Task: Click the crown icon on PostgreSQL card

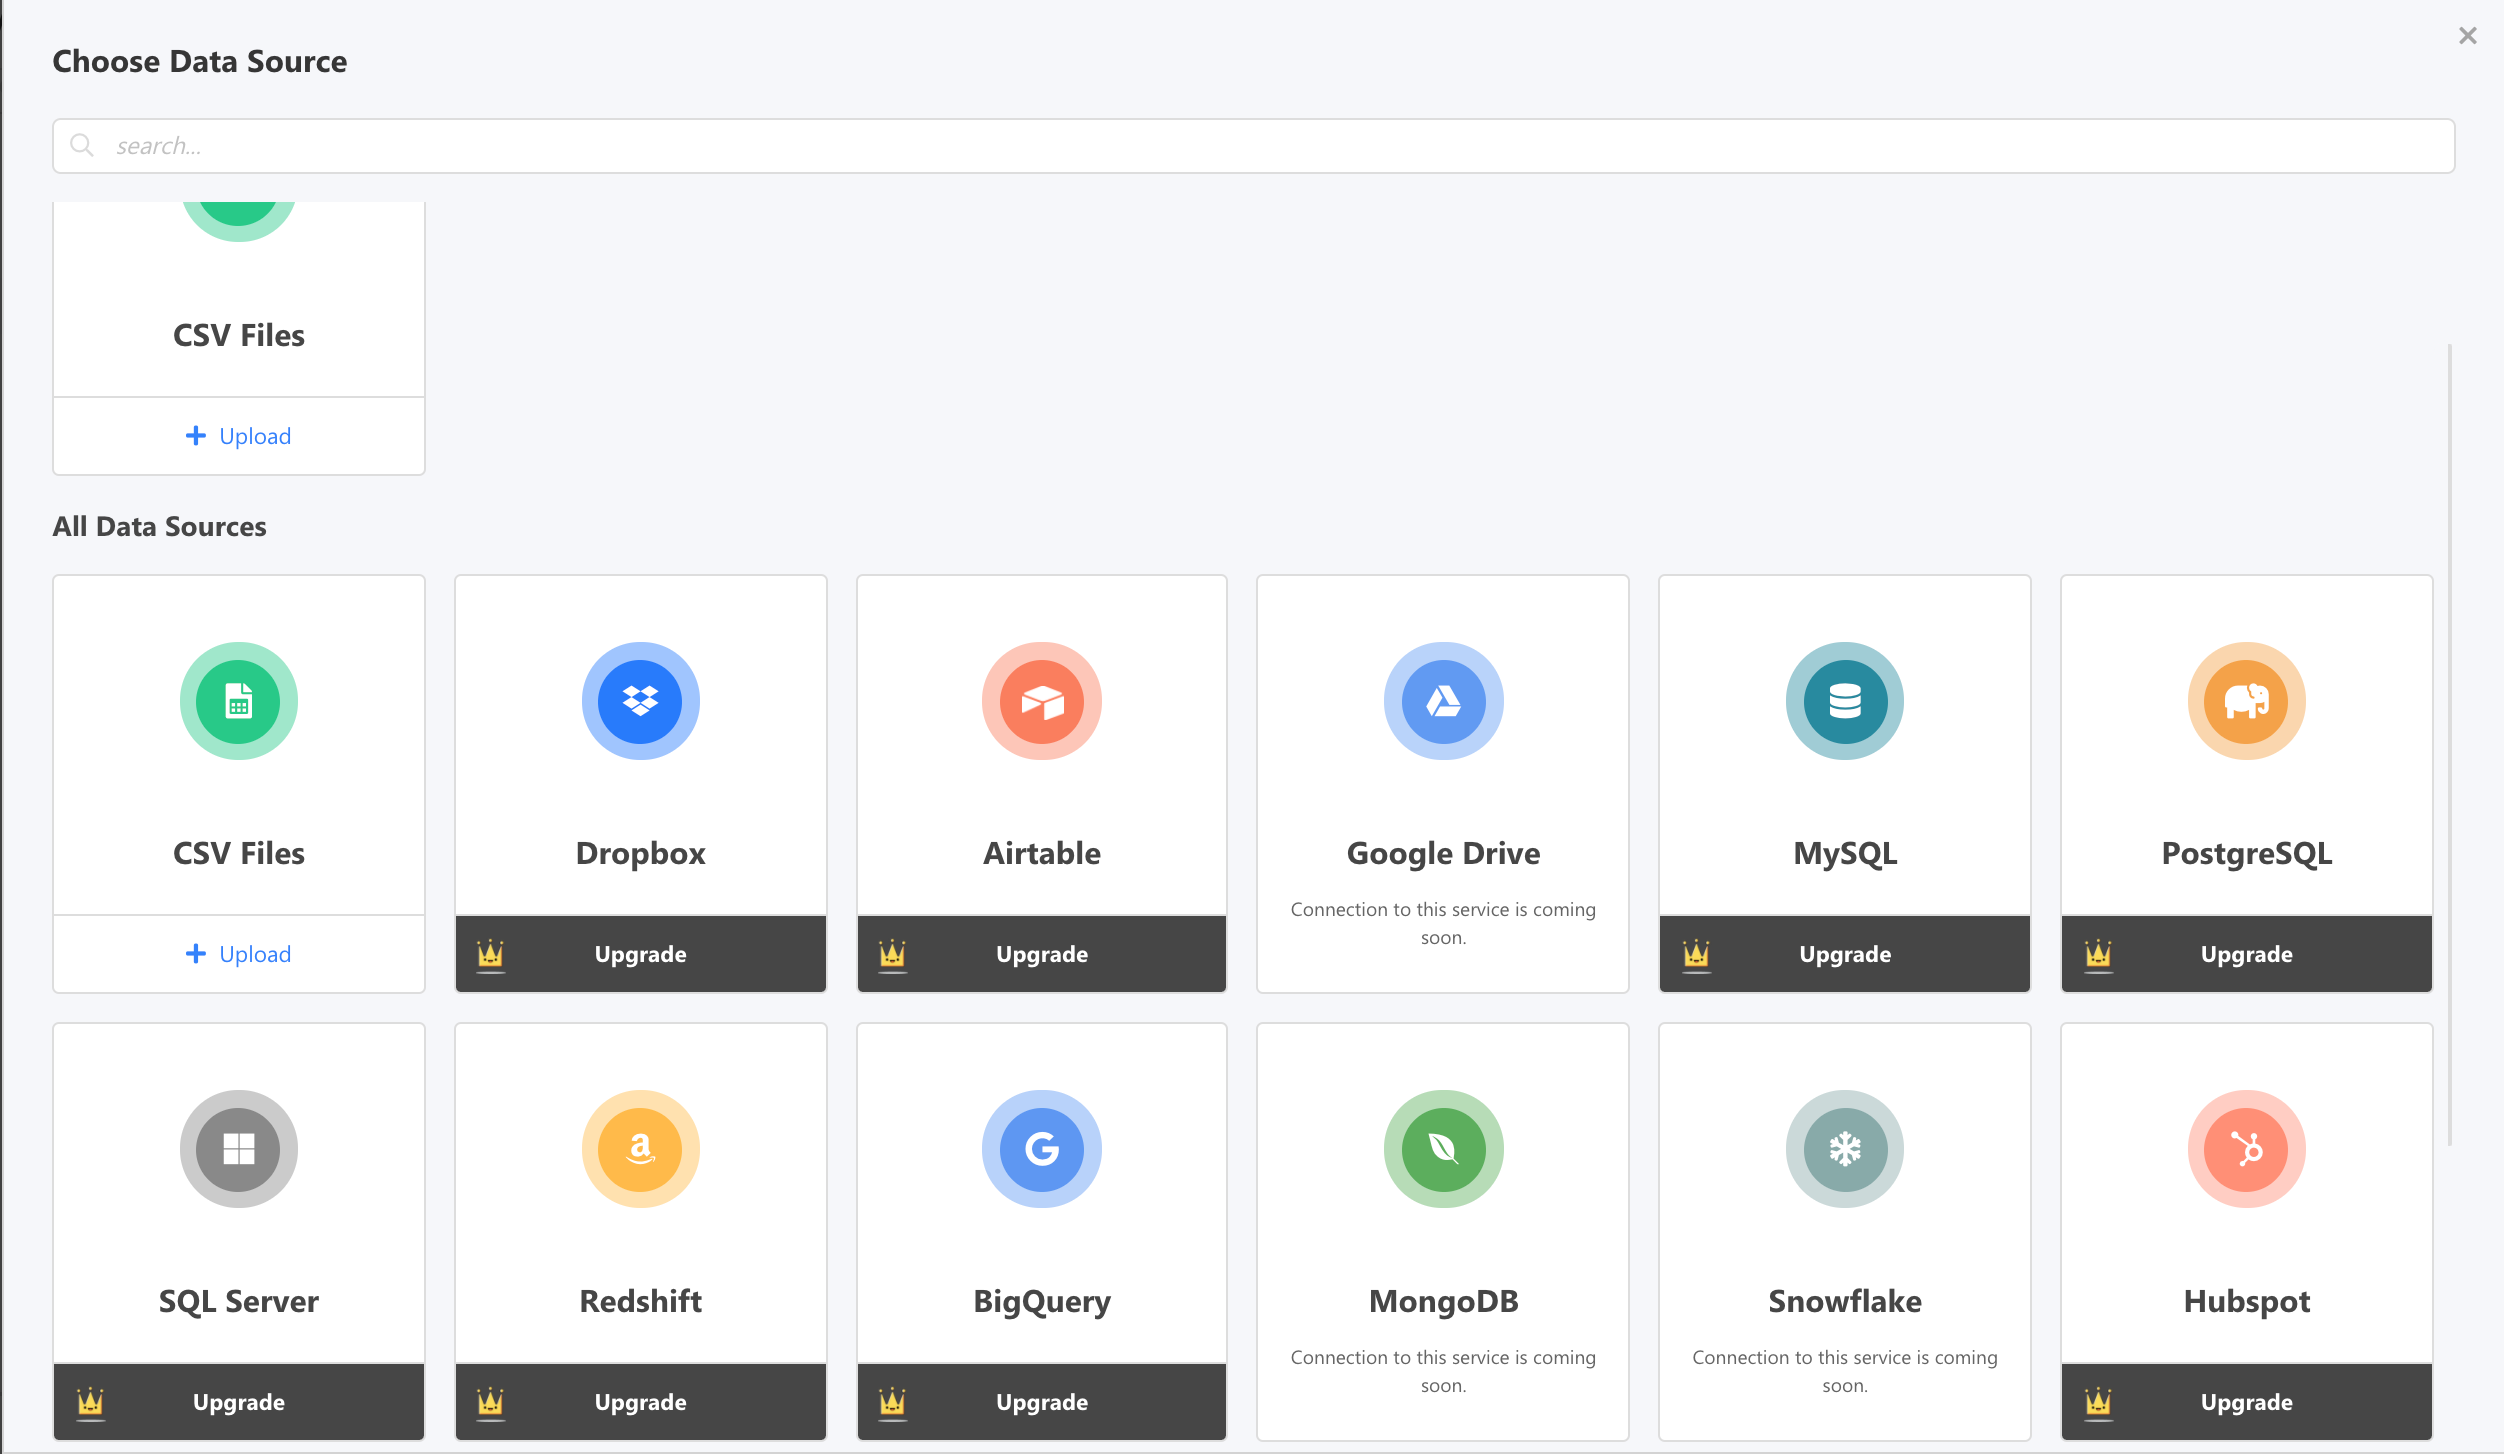Action: click(2098, 955)
